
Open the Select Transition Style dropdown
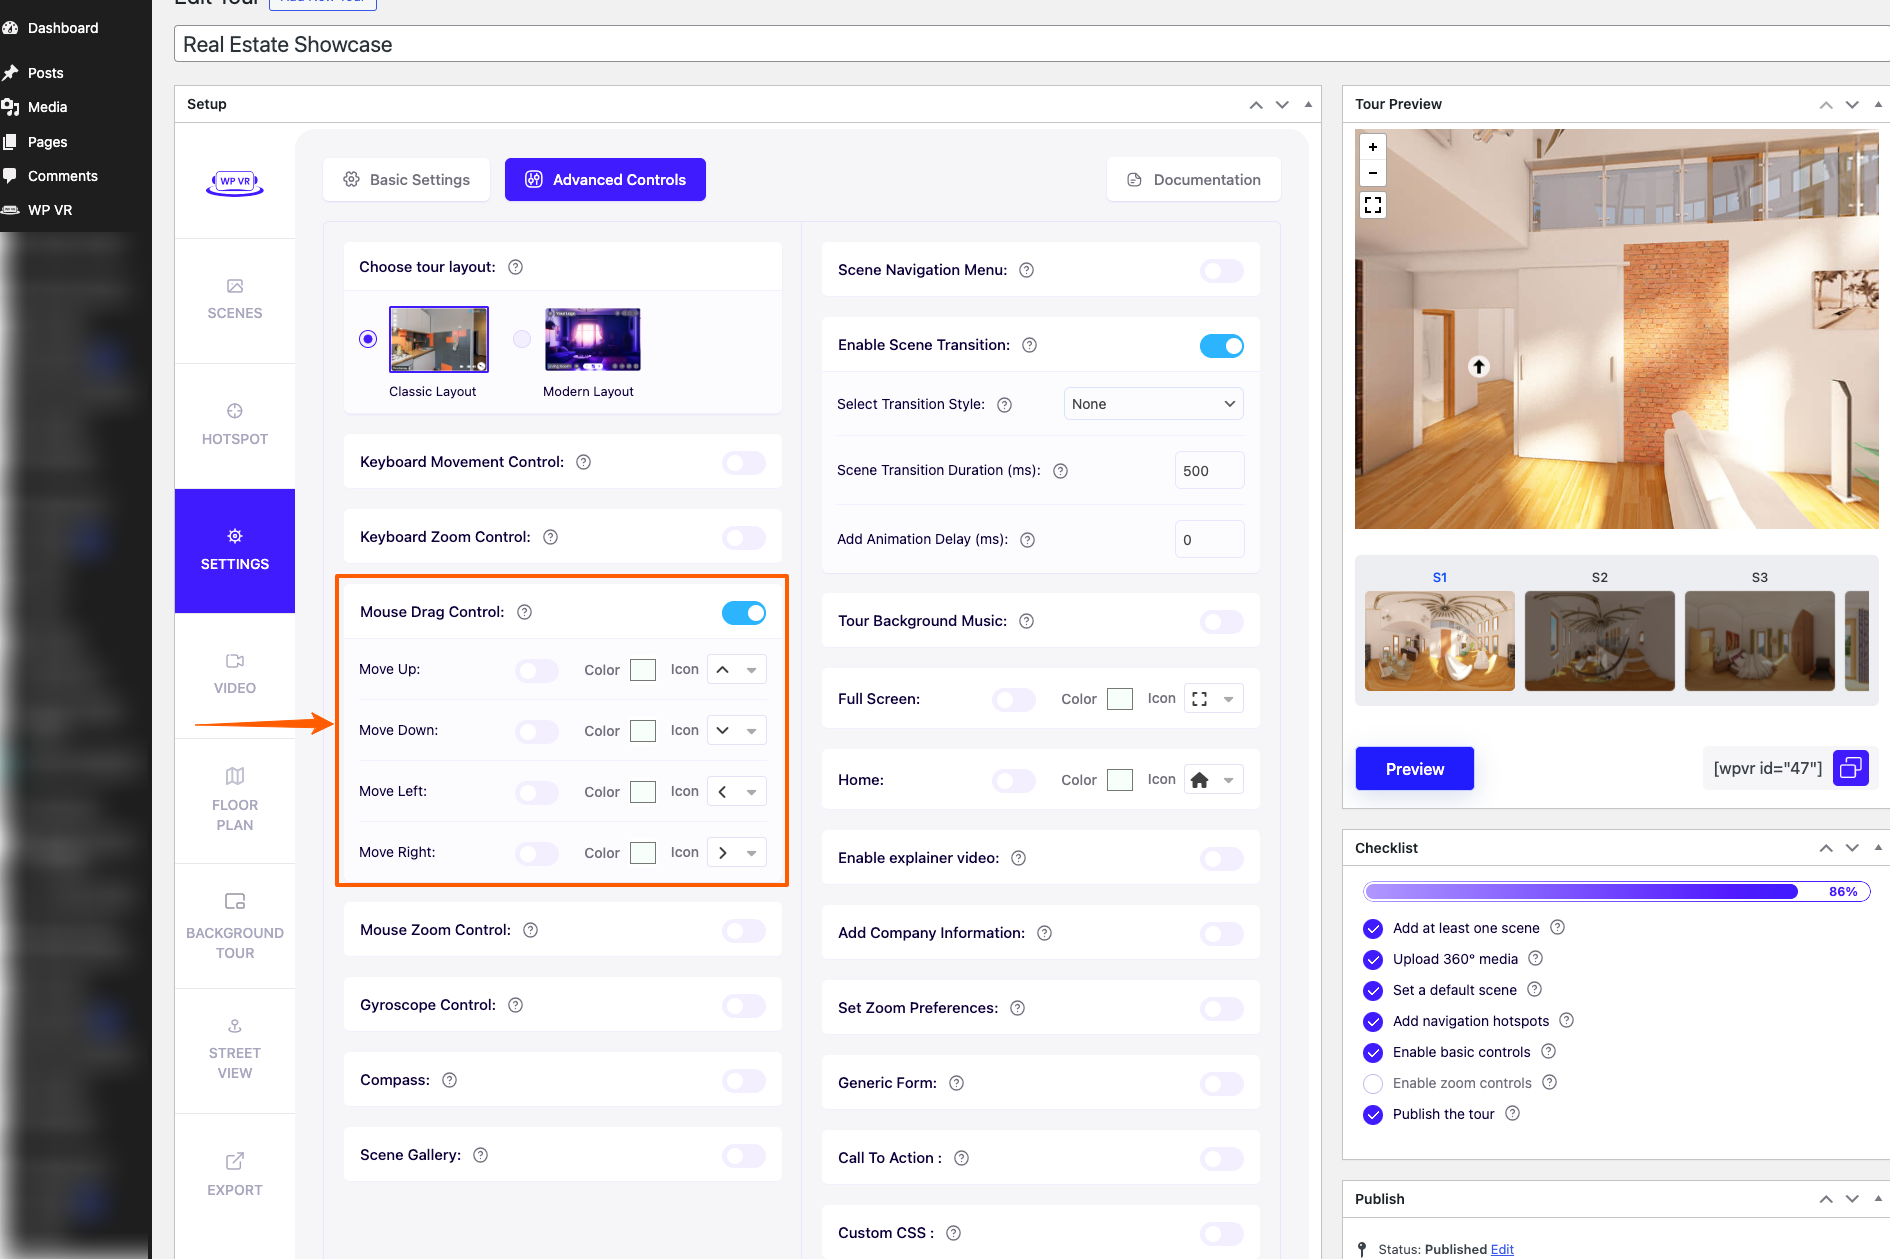pyautogui.click(x=1153, y=404)
